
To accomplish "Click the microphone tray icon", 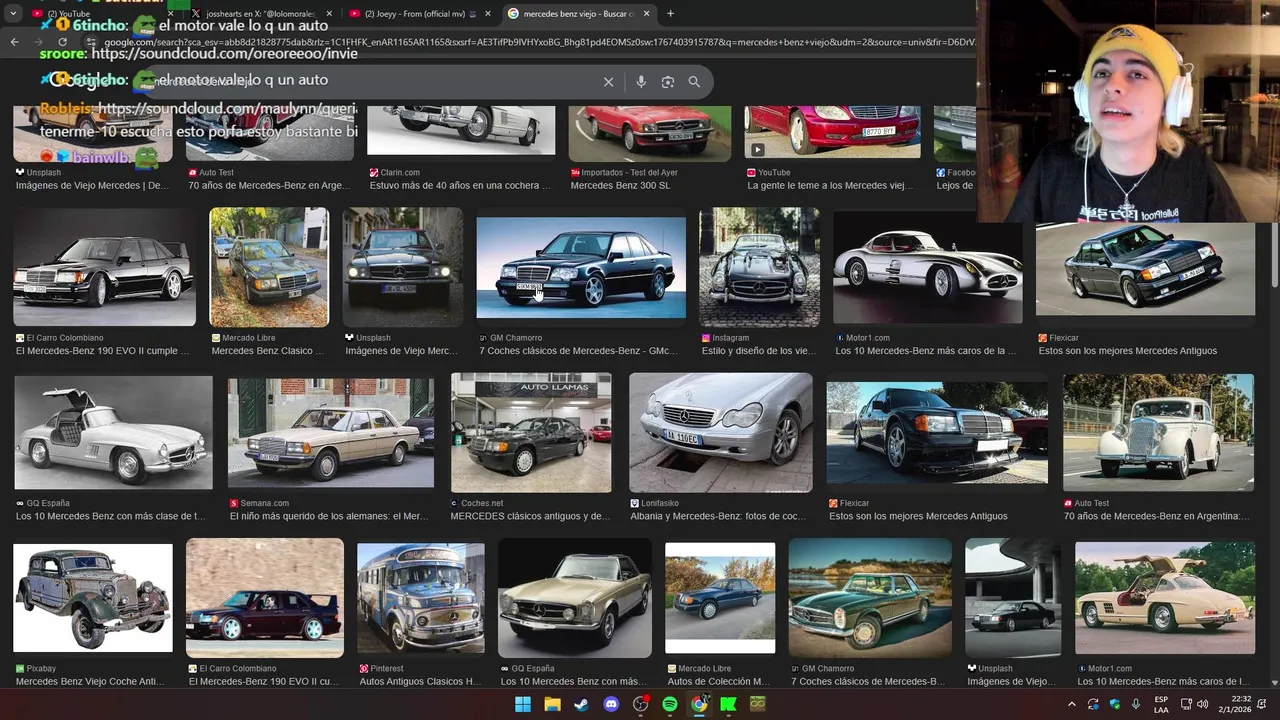I will [x=1136, y=704].
